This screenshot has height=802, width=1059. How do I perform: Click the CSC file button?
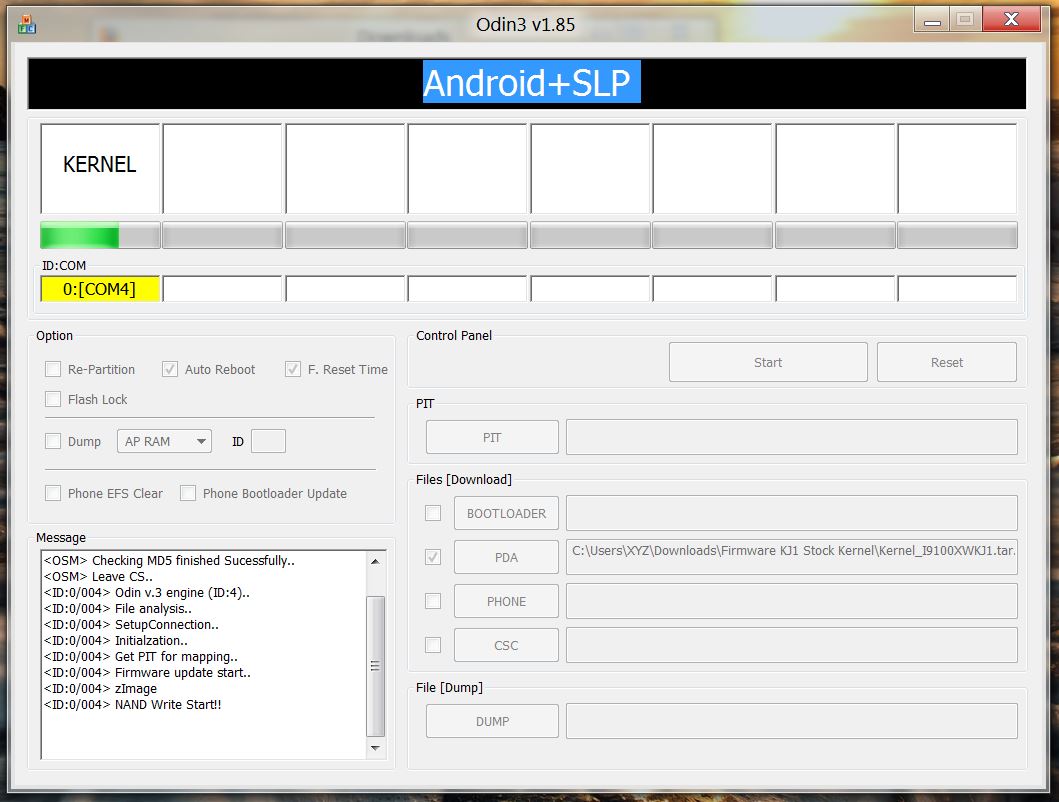coord(506,645)
